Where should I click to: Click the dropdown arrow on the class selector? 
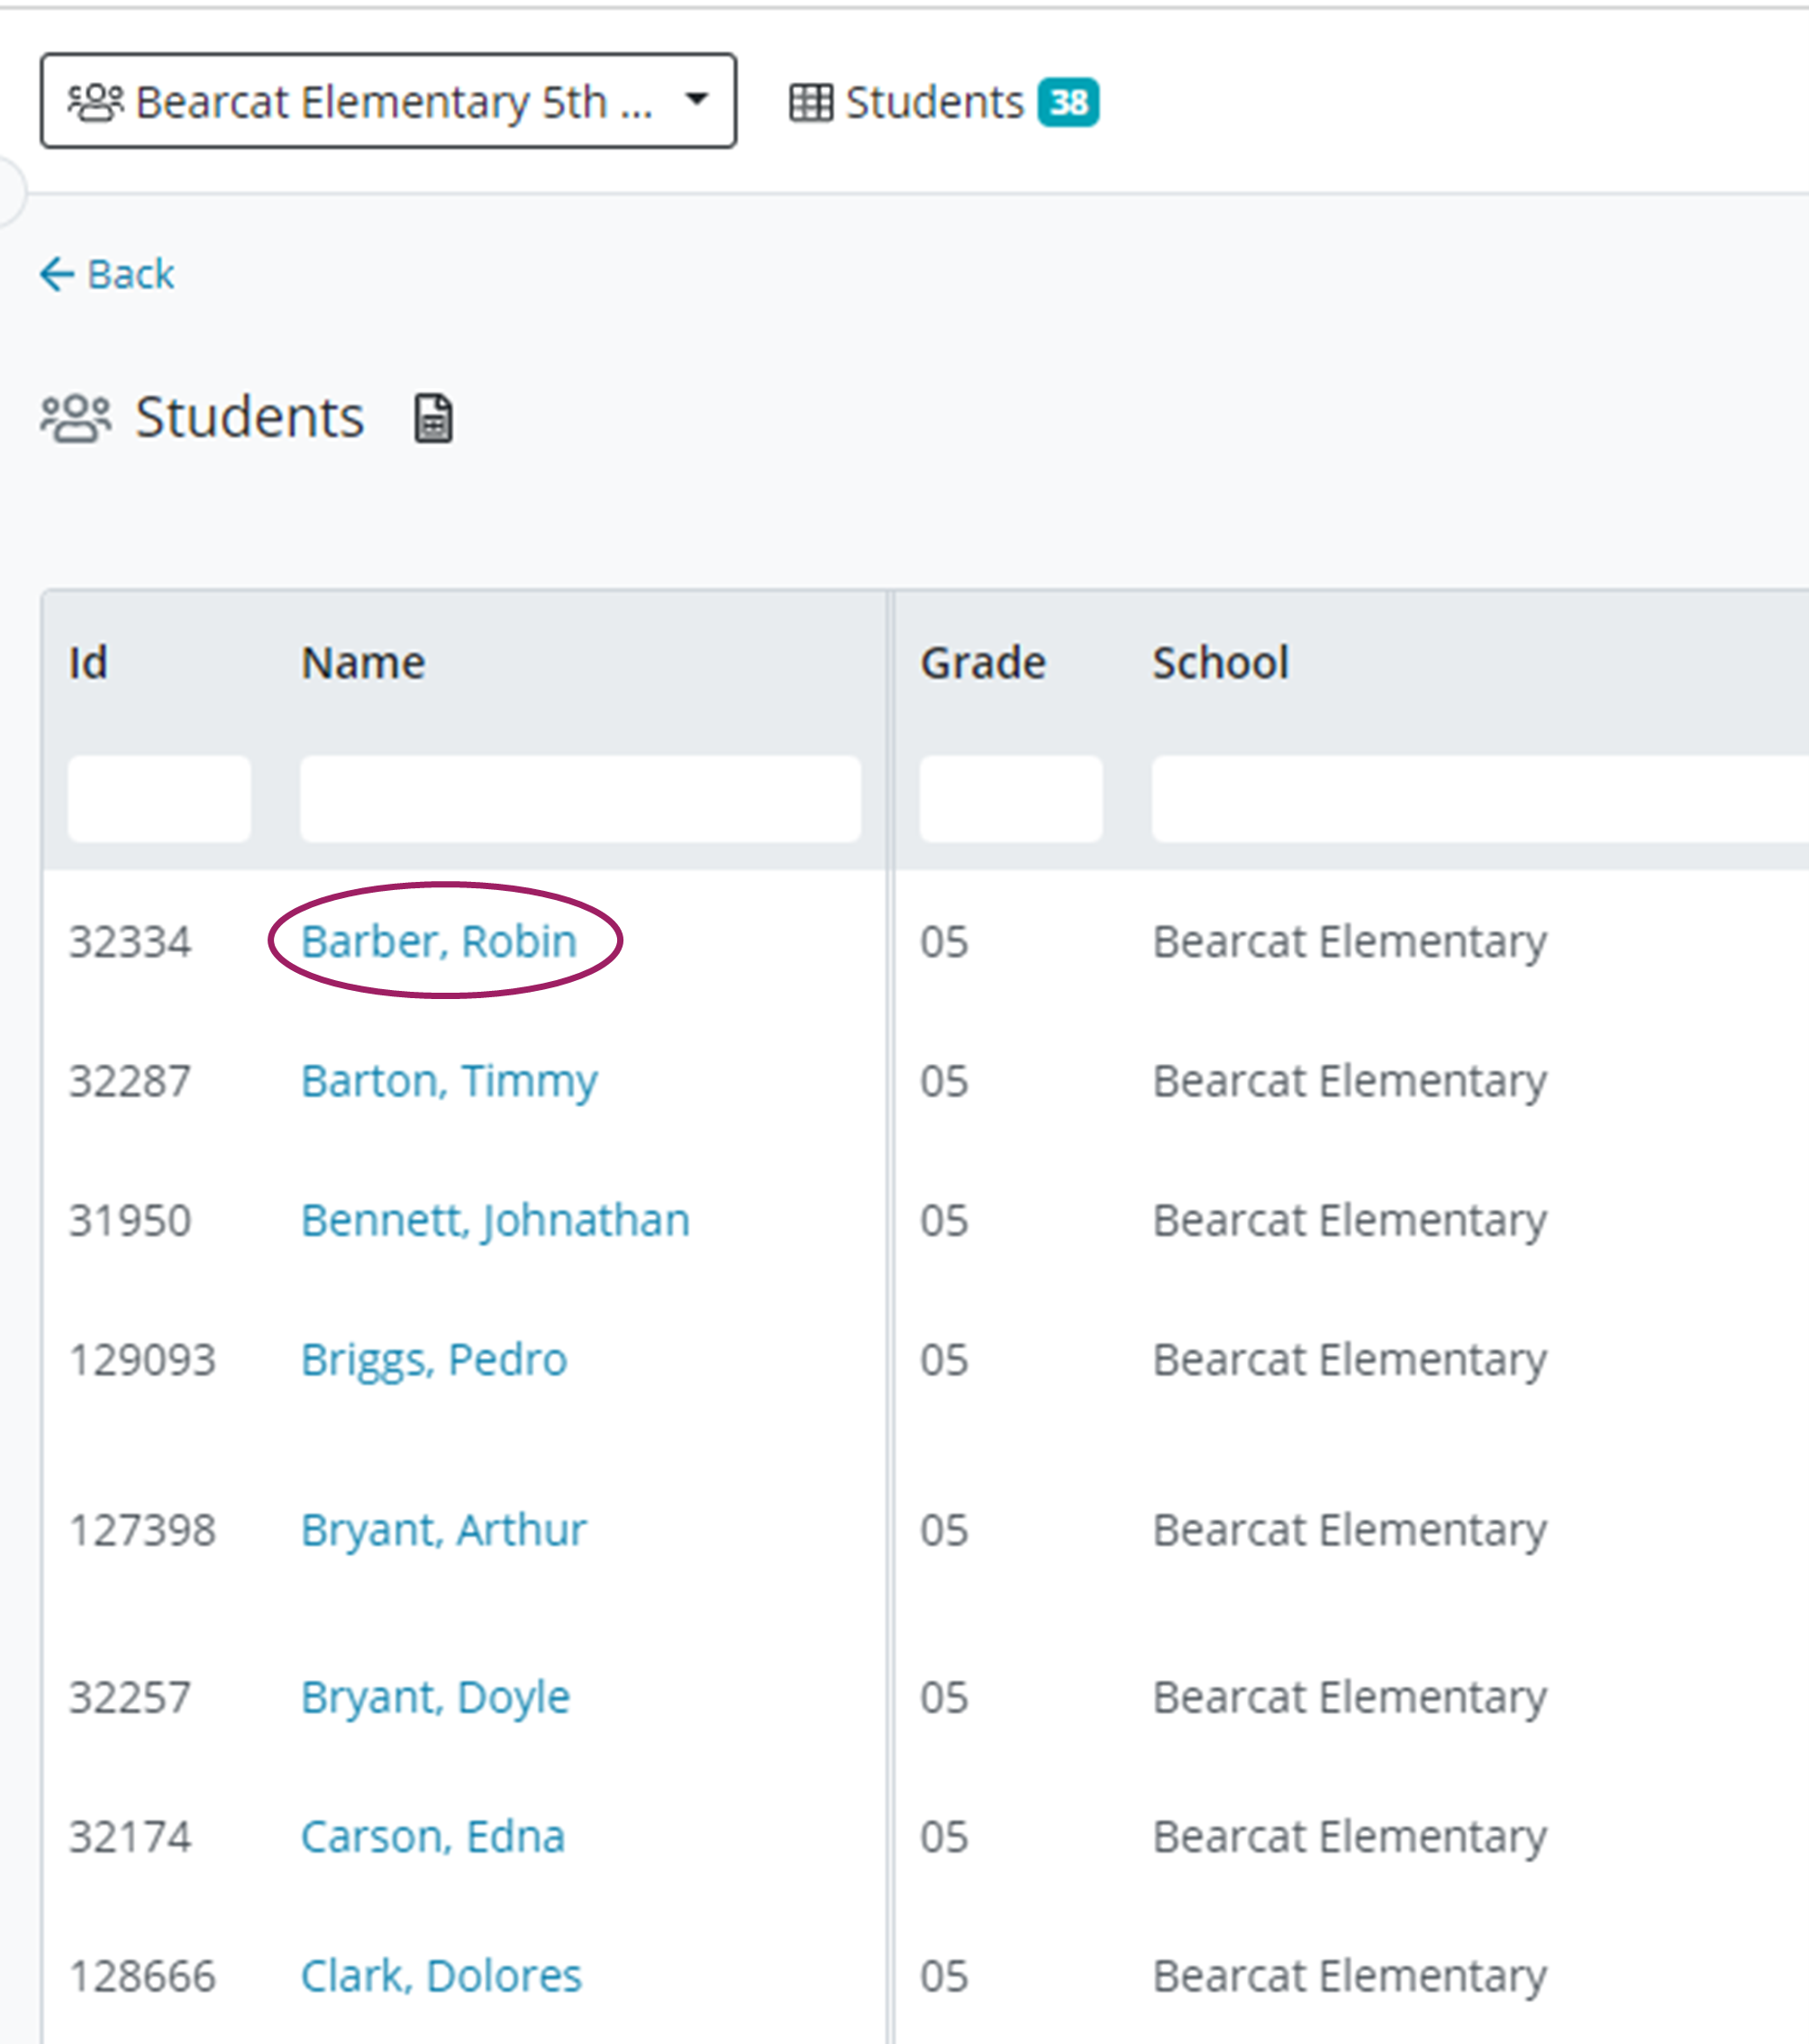(x=696, y=99)
